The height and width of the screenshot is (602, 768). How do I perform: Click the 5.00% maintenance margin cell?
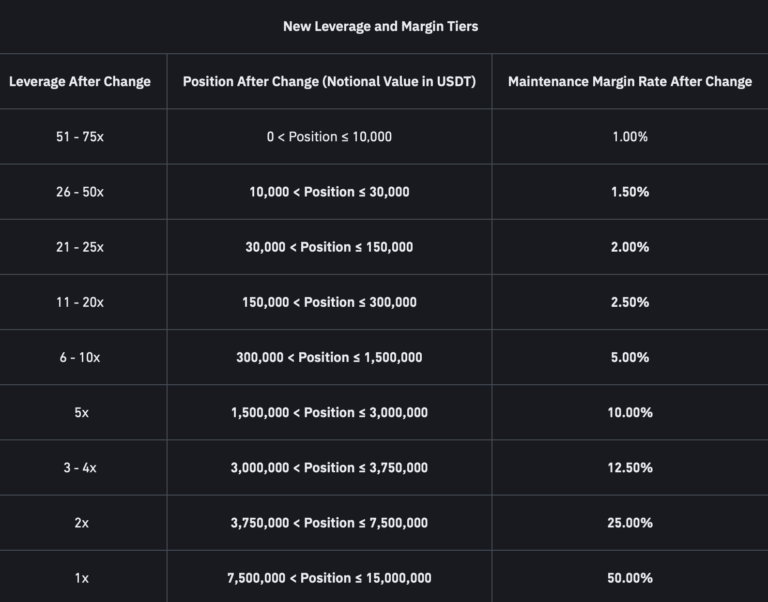coord(630,357)
